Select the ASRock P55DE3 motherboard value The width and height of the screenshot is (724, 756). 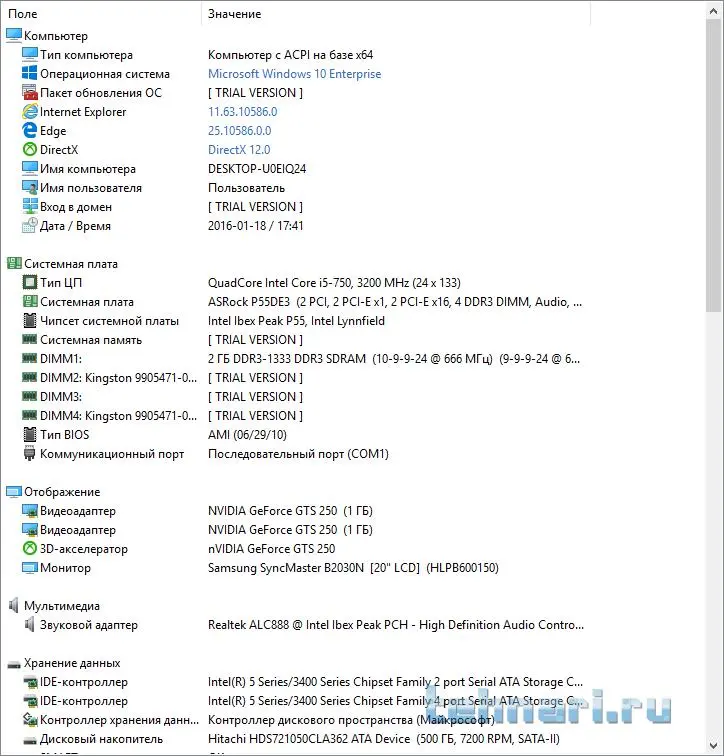[x=395, y=302]
